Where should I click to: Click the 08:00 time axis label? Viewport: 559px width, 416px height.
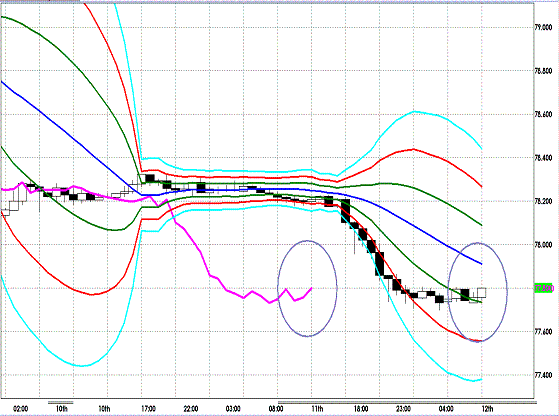276,409
